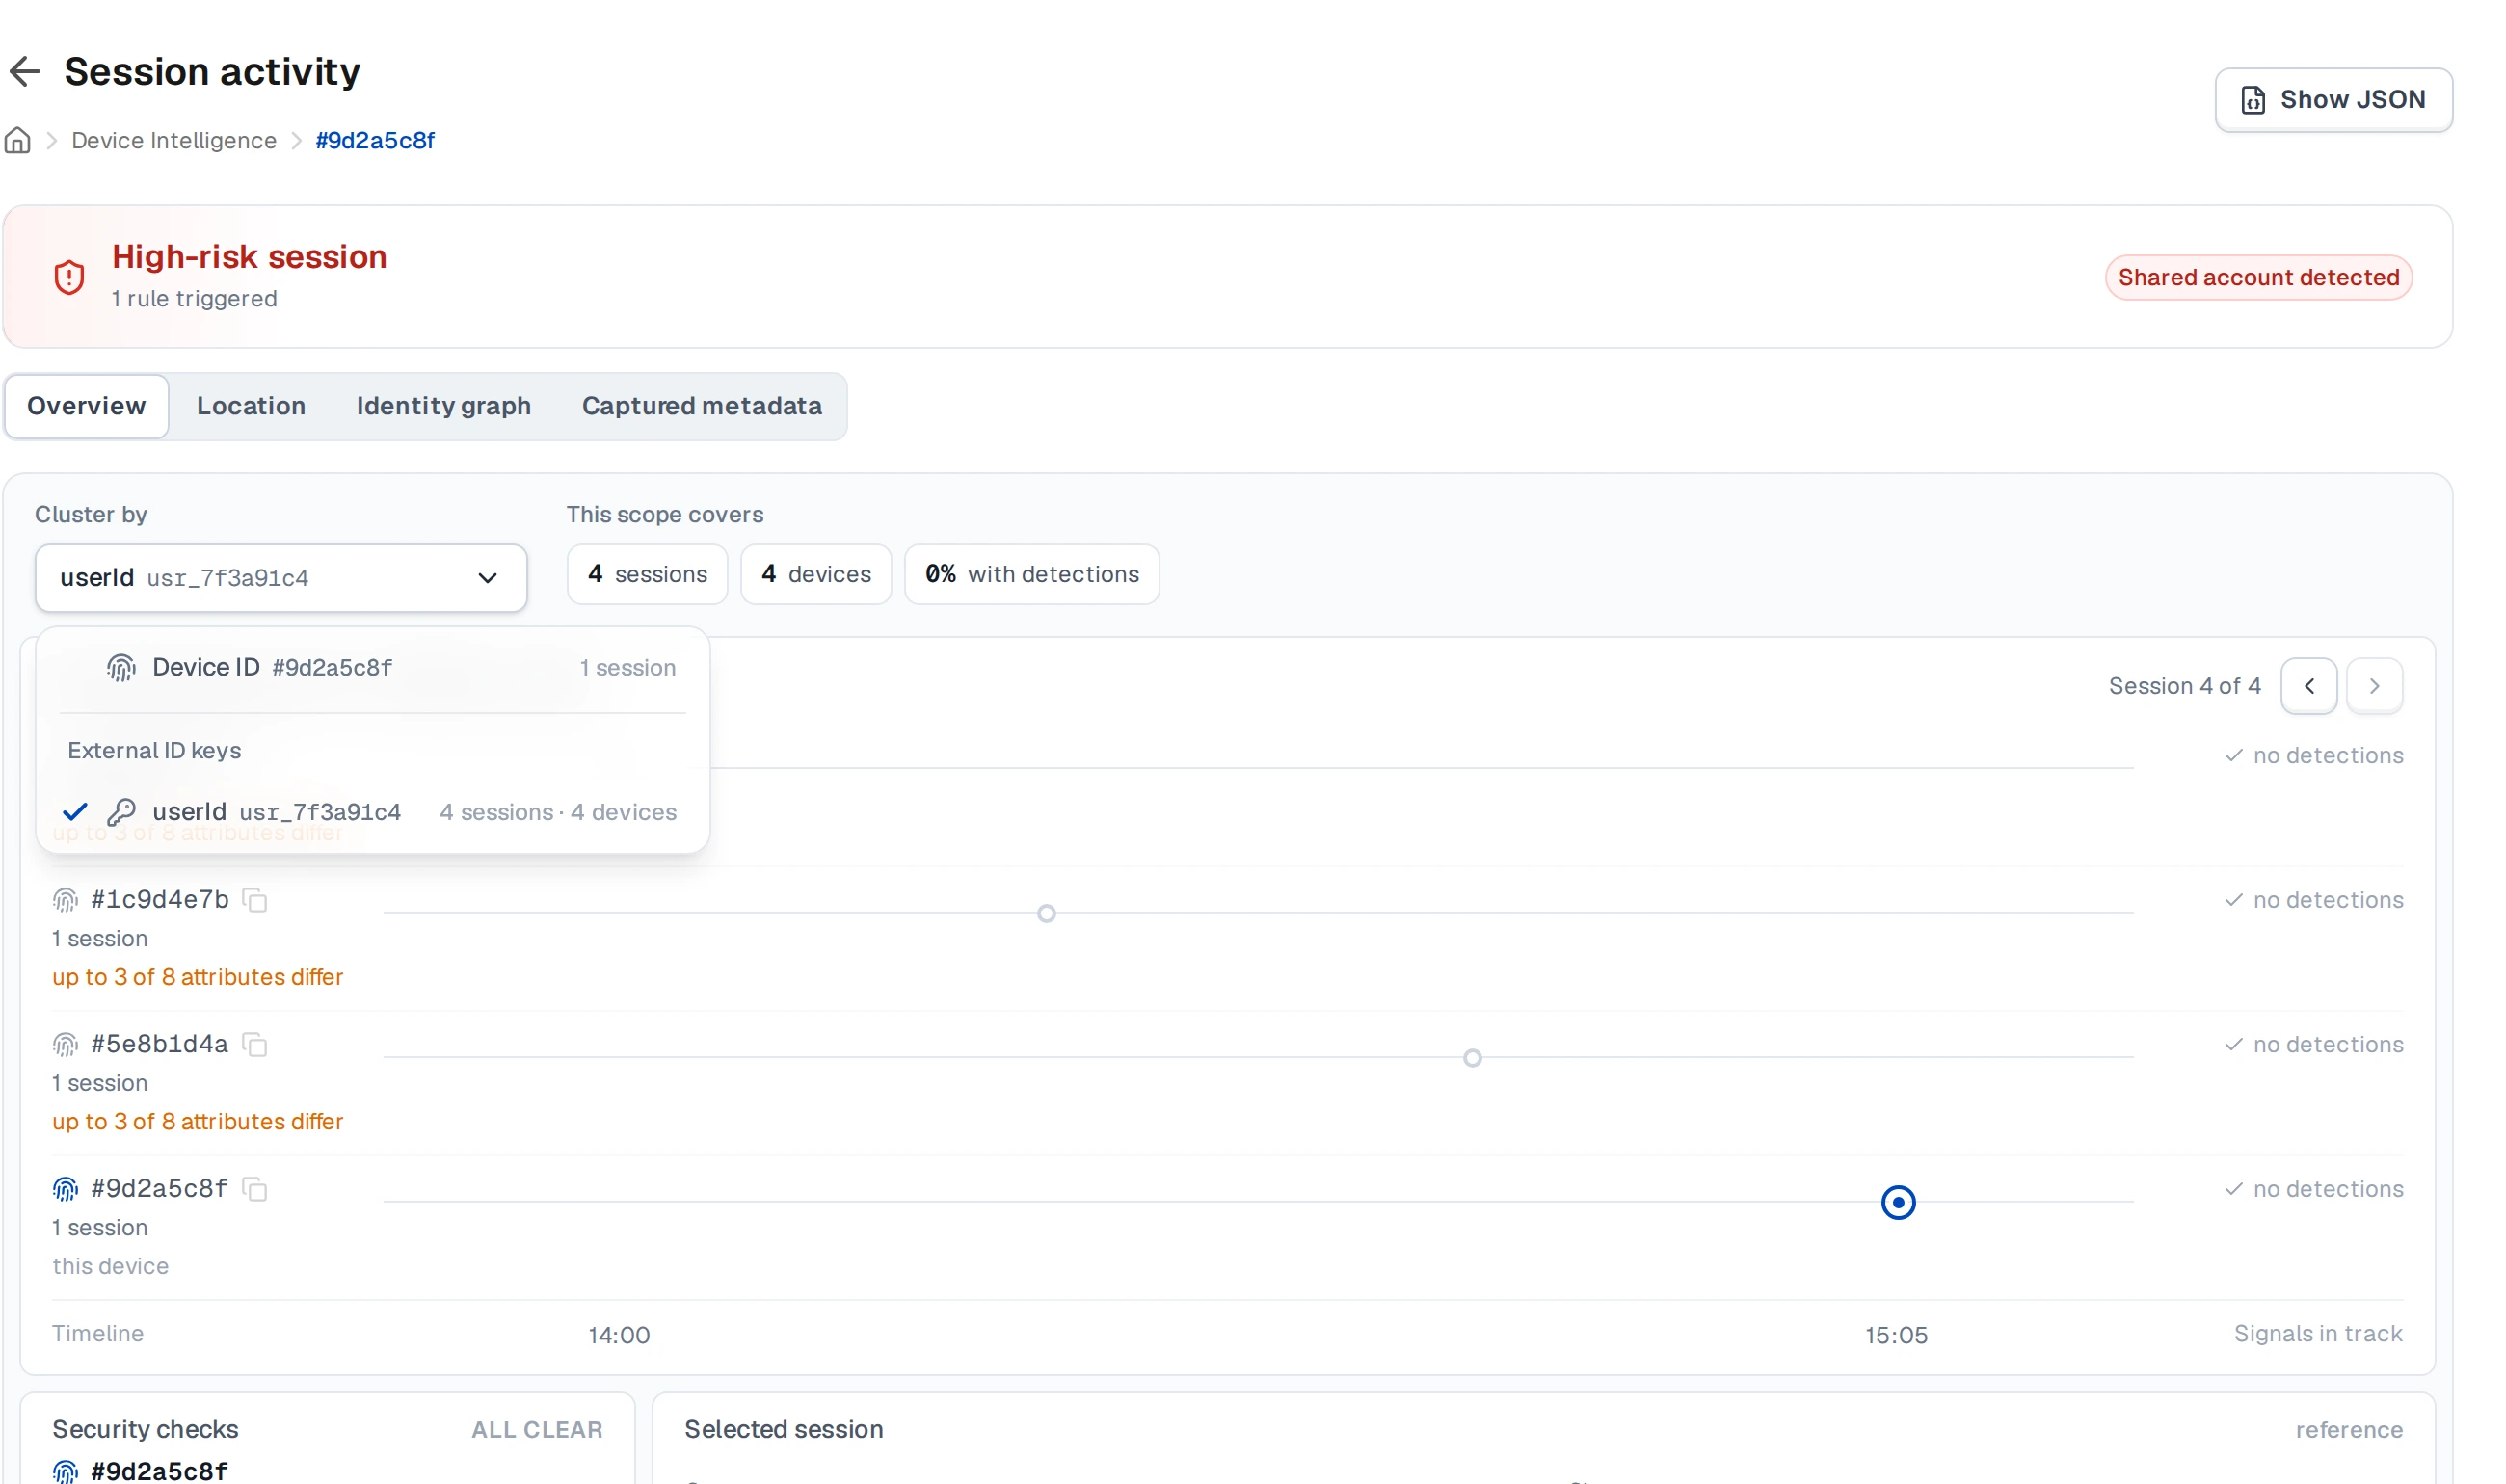
Task: Switch to the Identity graph tab
Action: (x=444, y=406)
